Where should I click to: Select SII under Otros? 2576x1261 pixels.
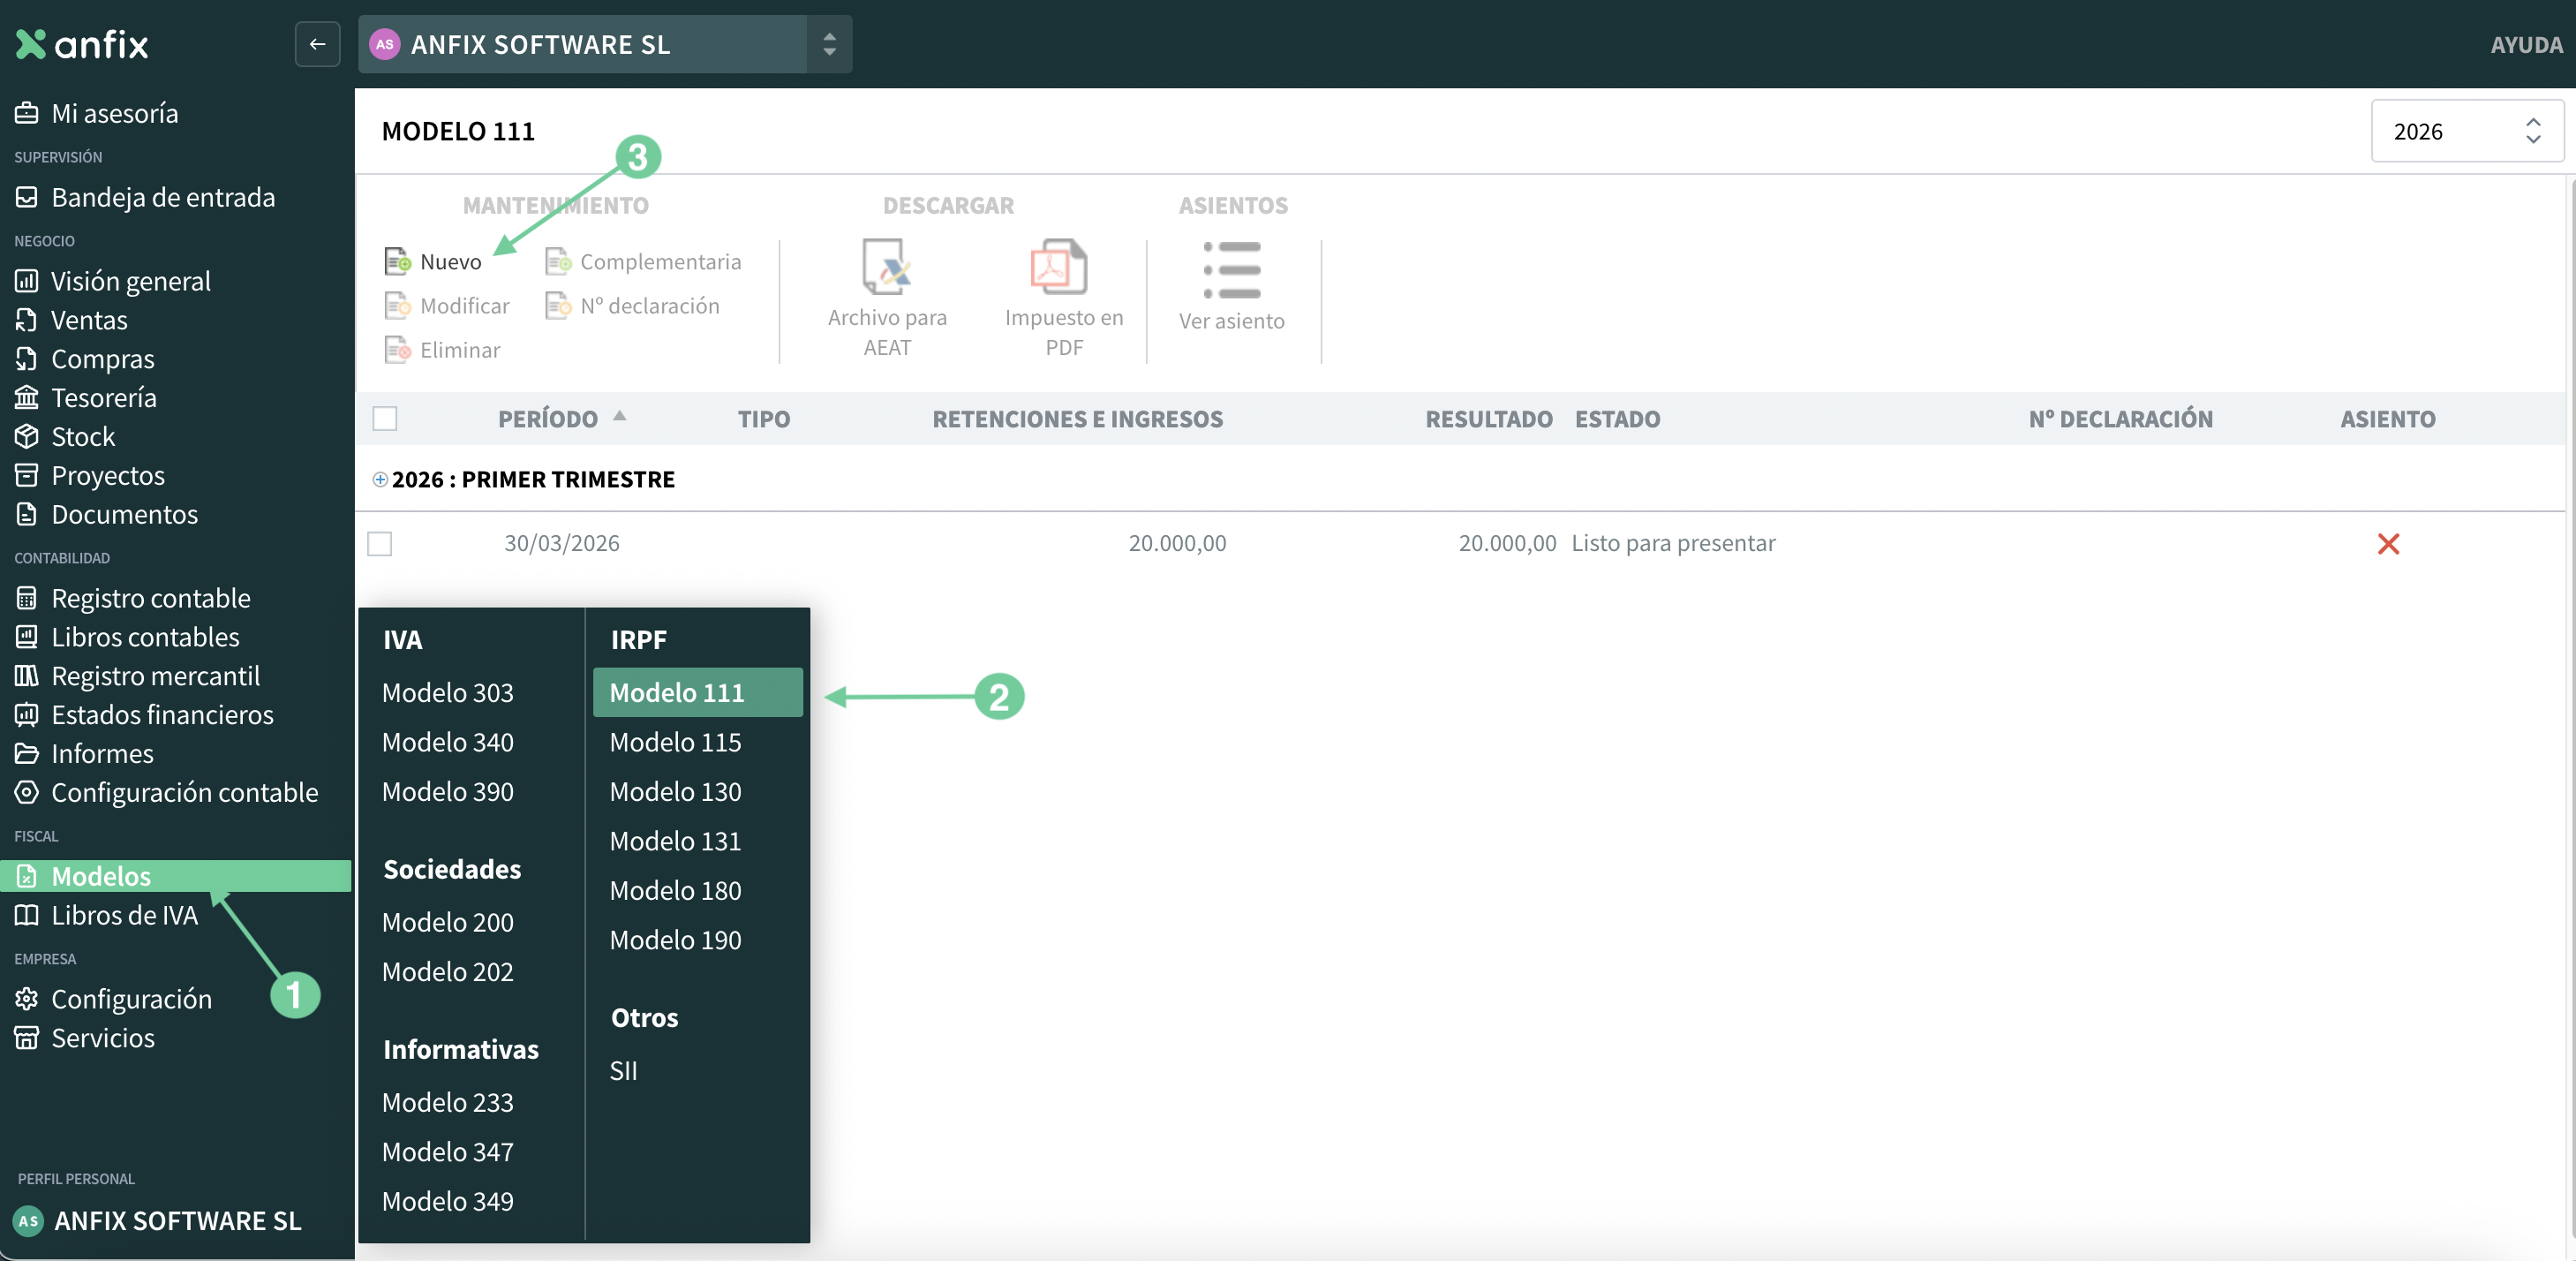pyautogui.click(x=623, y=1071)
